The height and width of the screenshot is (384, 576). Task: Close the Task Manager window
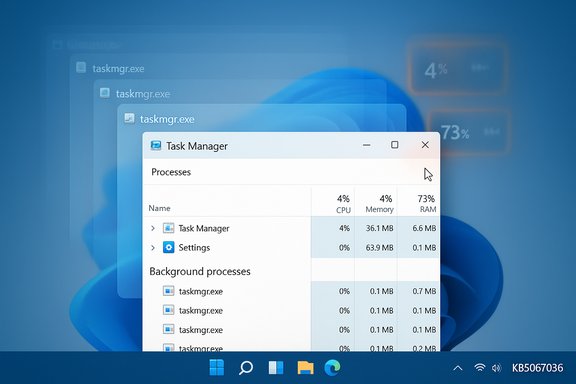click(425, 145)
